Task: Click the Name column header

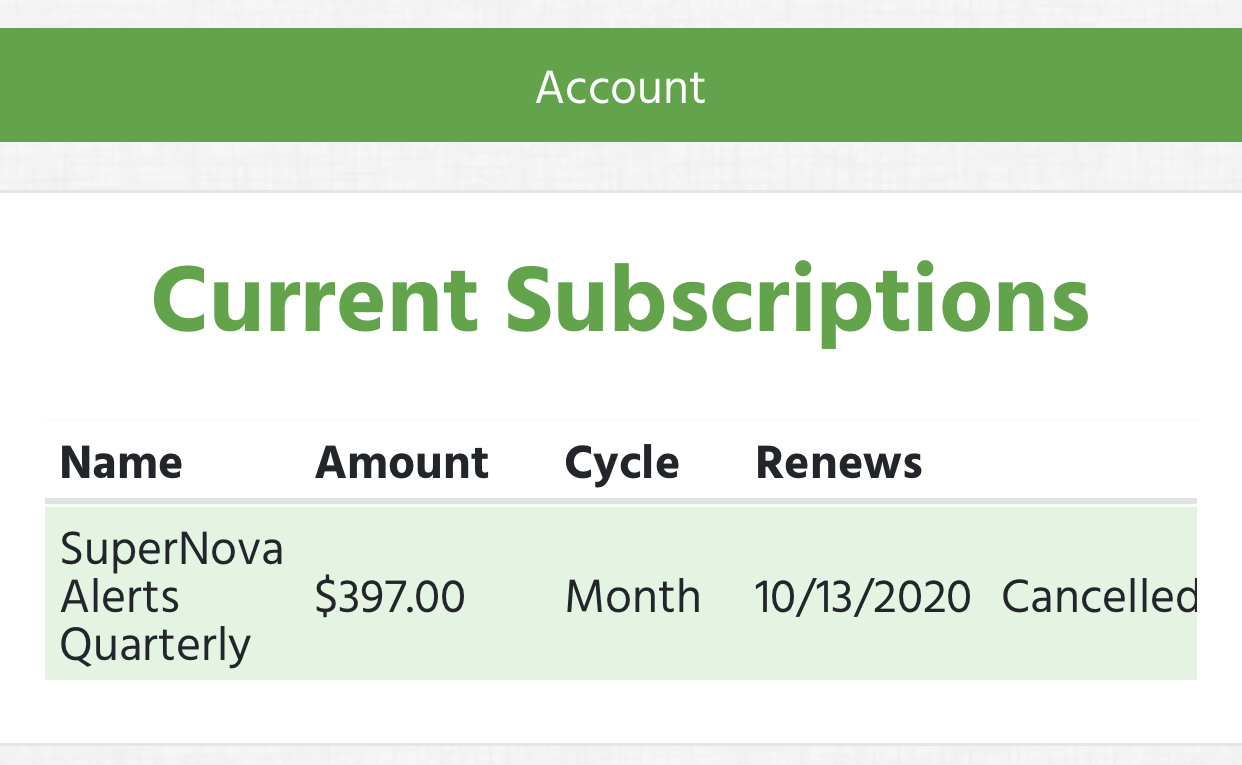Action: click(x=121, y=463)
